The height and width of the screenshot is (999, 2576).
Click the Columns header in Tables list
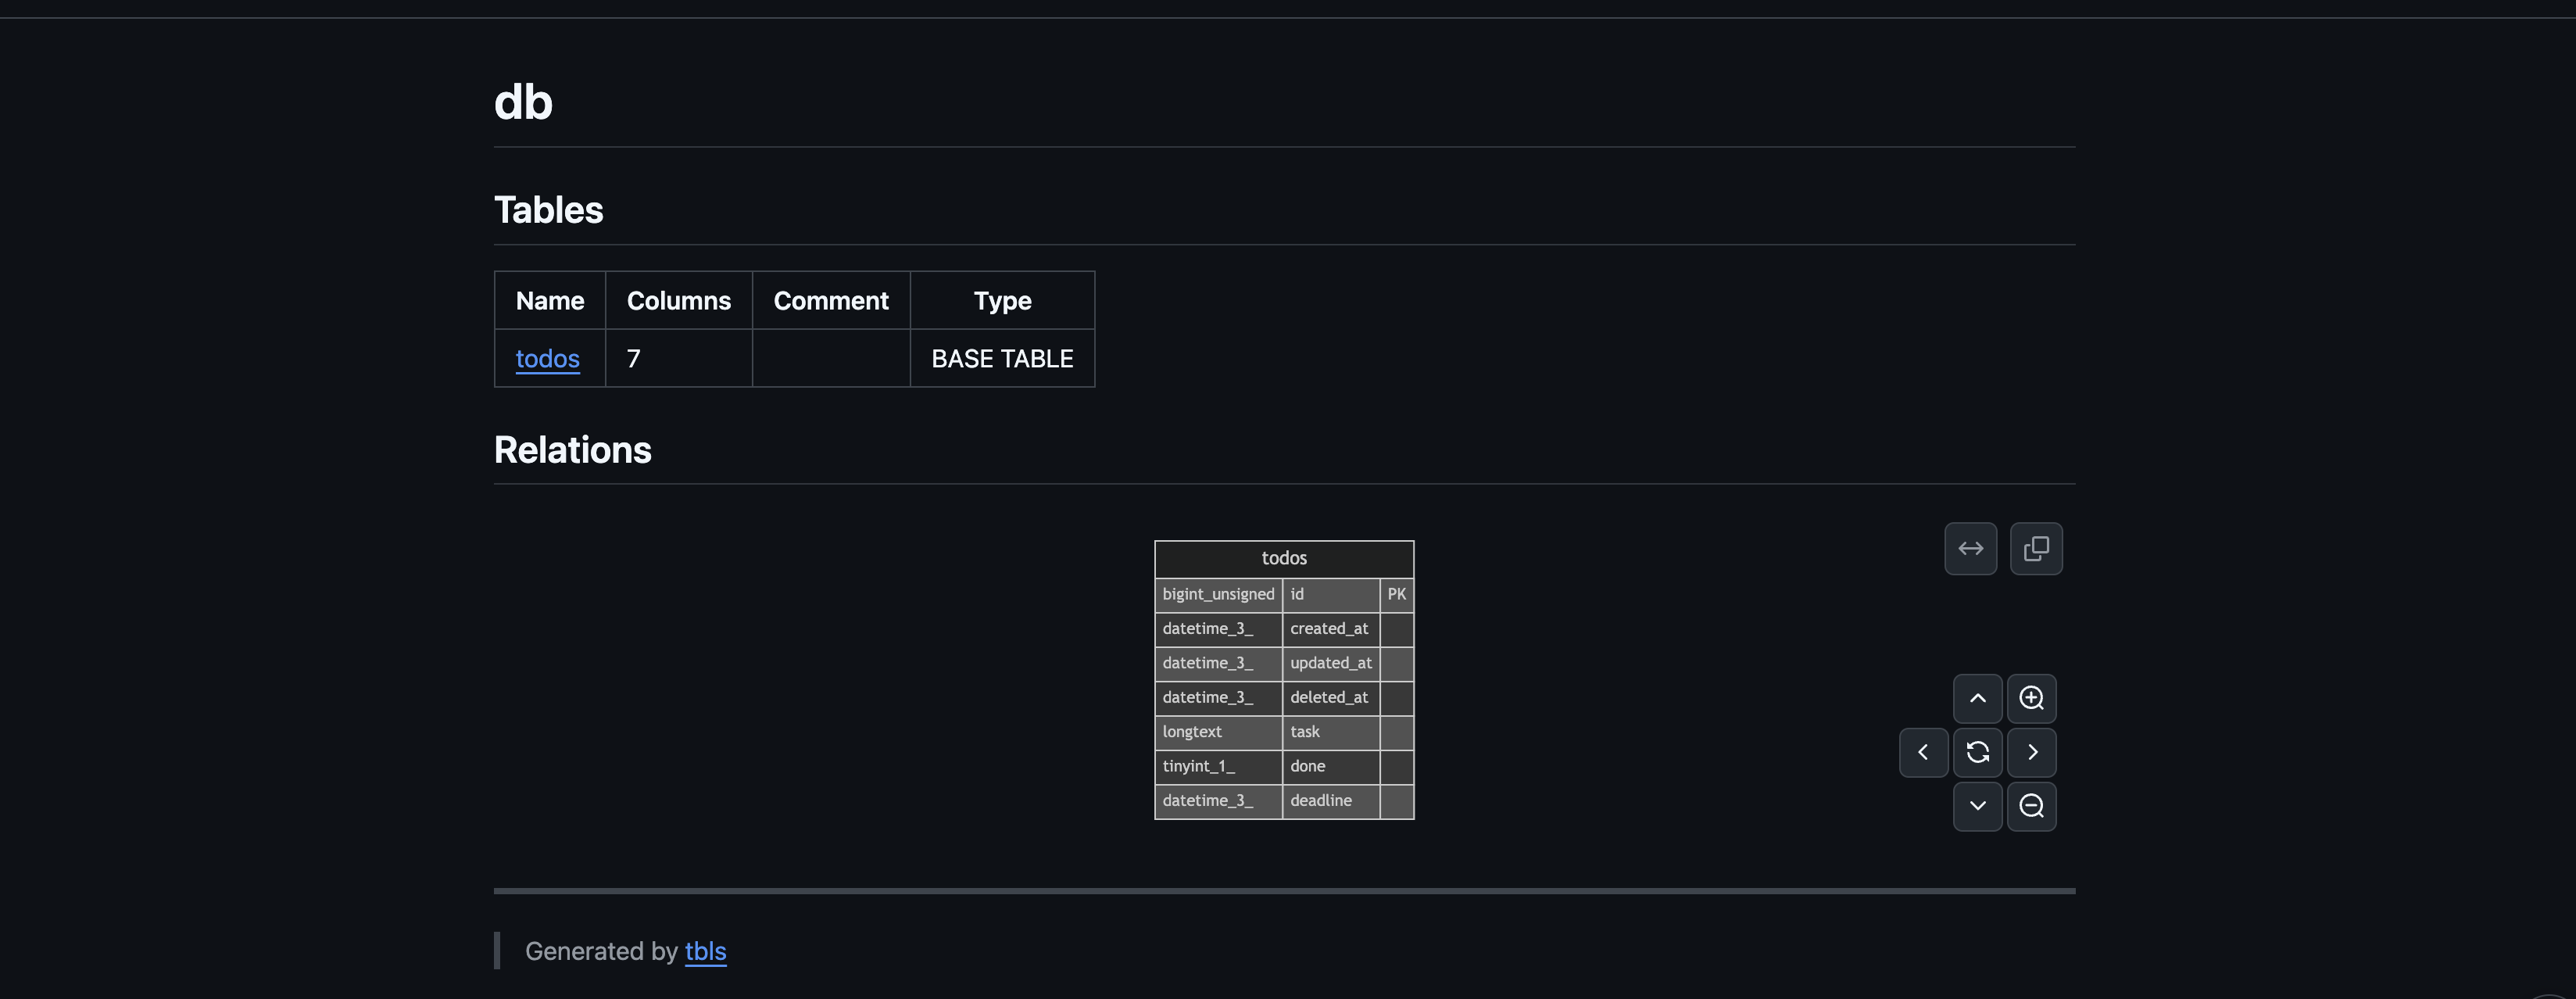click(x=678, y=300)
